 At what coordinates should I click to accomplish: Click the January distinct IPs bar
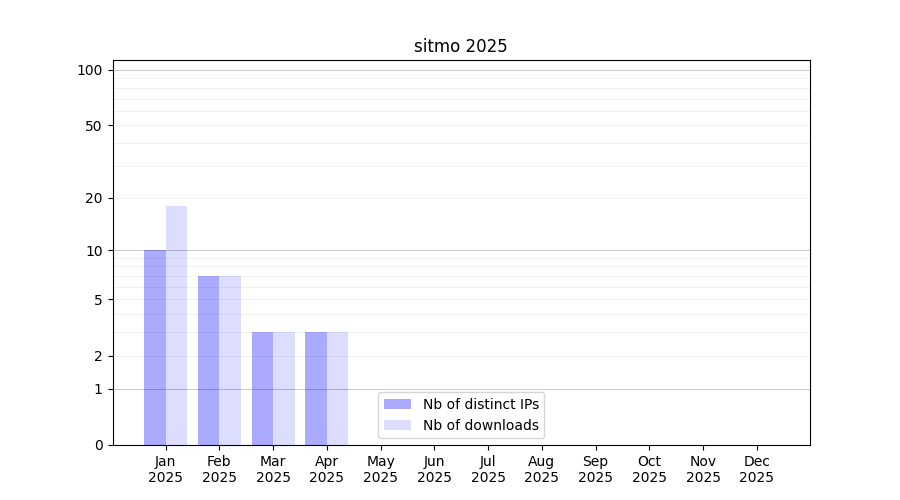(155, 347)
